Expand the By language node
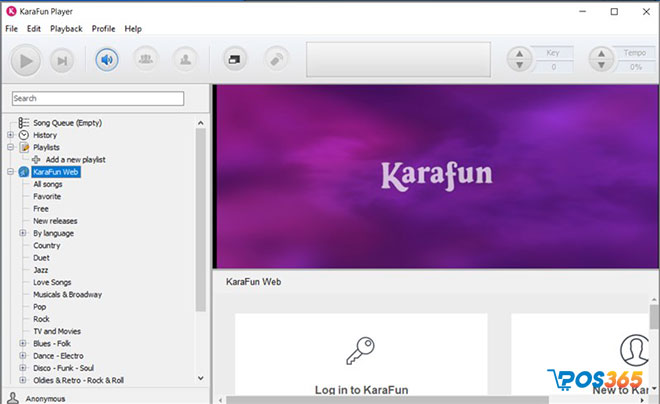Screen dimensions: 660x404 pos(23,233)
